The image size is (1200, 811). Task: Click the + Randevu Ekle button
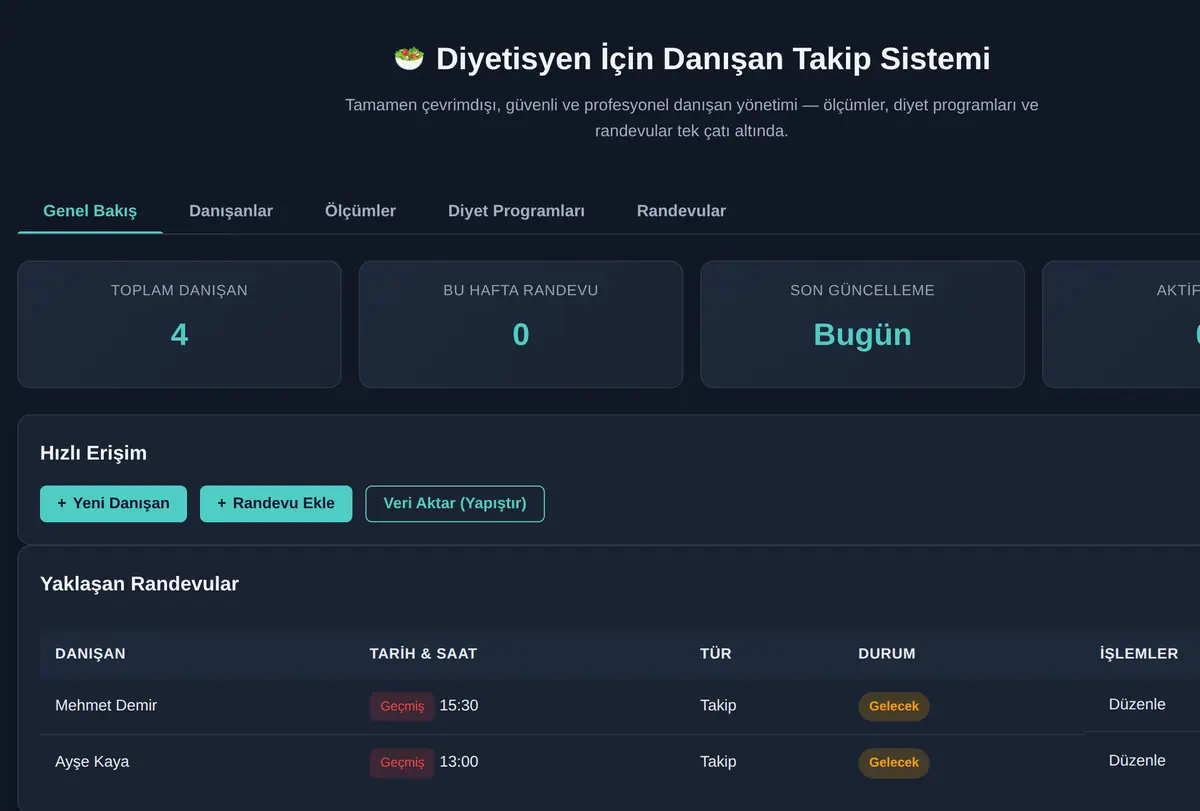point(276,503)
